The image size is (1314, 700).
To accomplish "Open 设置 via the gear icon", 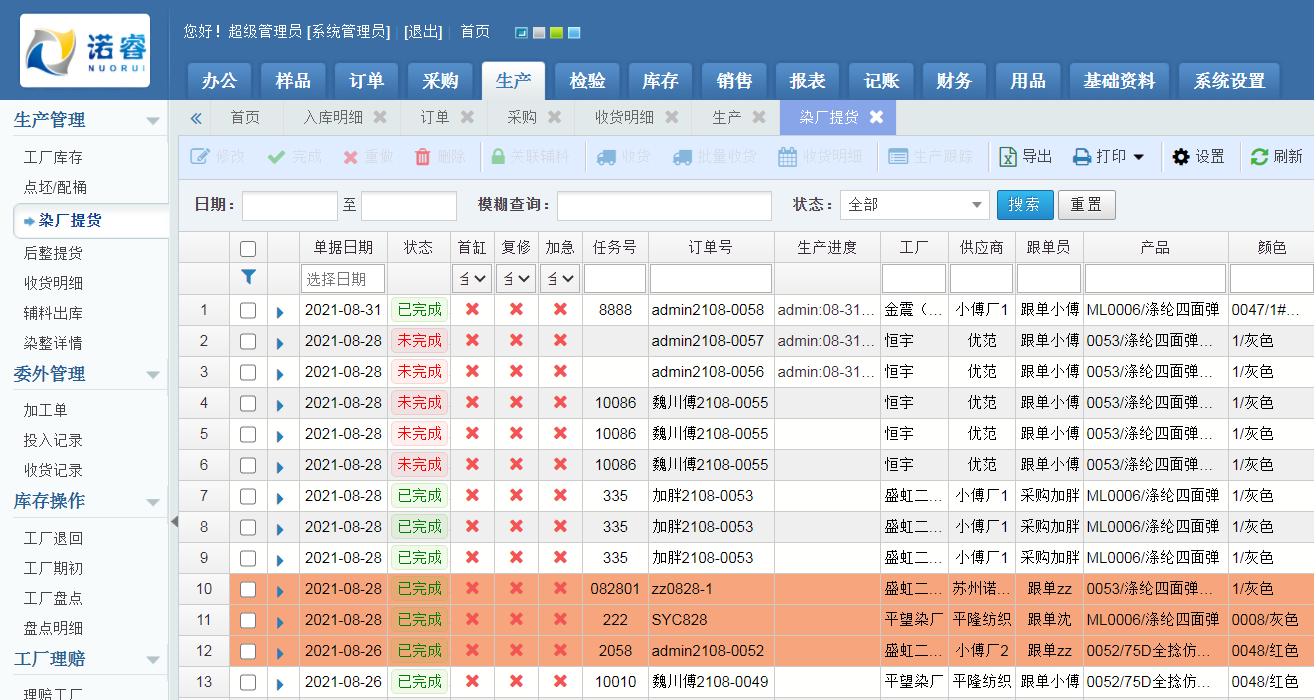I will pyautogui.click(x=1181, y=157).
